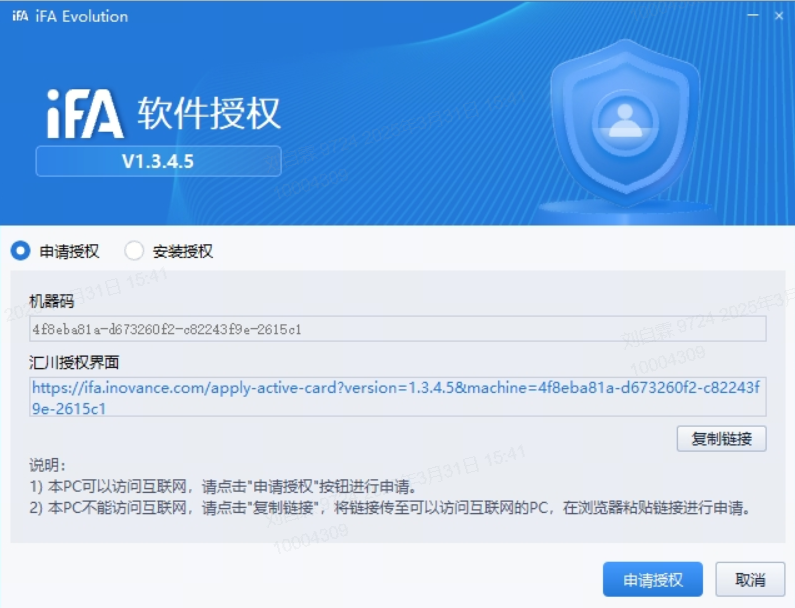Open the ifa.inovance.com authorization link
Viewport: 795px width, 608px height.
coord(396,398)
